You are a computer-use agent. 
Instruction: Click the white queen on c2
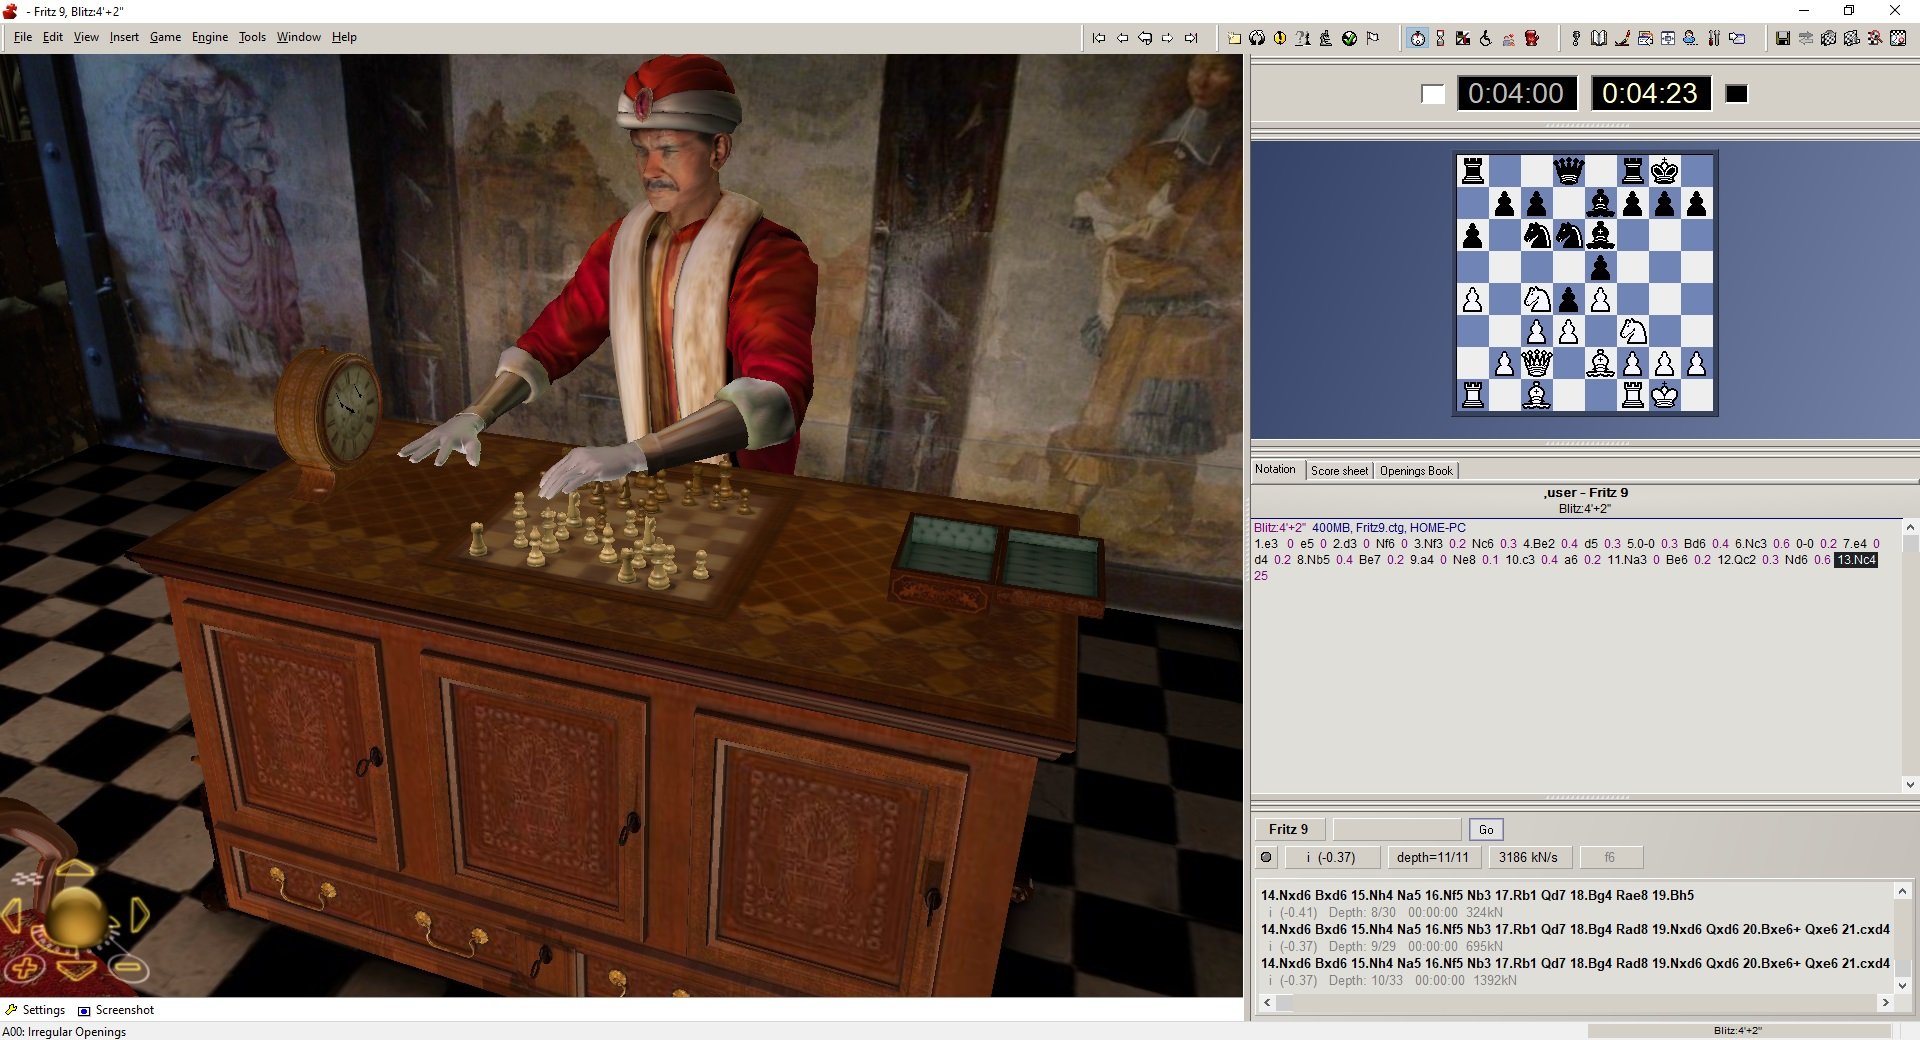click(x=1537, y=363)
